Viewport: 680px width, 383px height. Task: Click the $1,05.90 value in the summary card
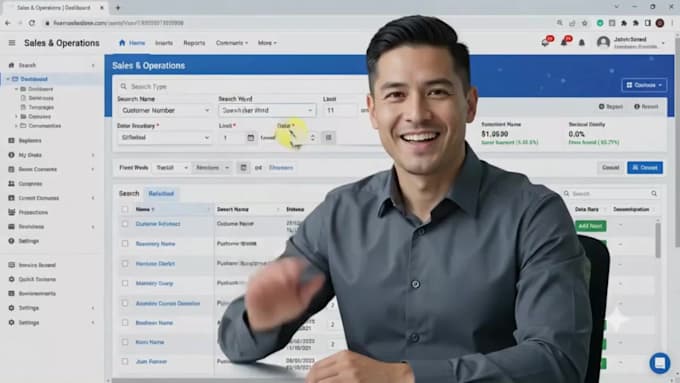(494, 134)
